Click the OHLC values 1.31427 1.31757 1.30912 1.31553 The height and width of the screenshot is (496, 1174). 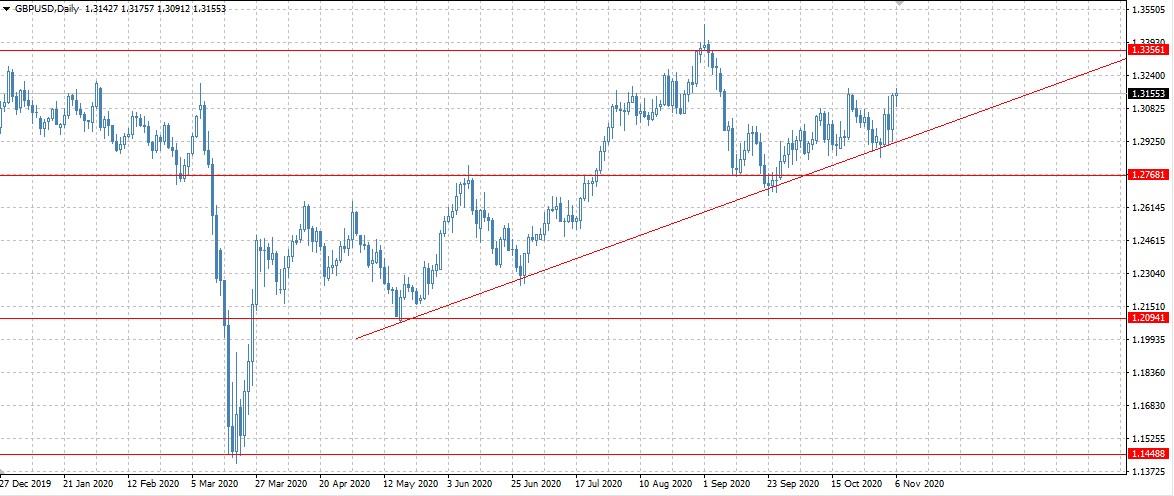tap(155, 9)
